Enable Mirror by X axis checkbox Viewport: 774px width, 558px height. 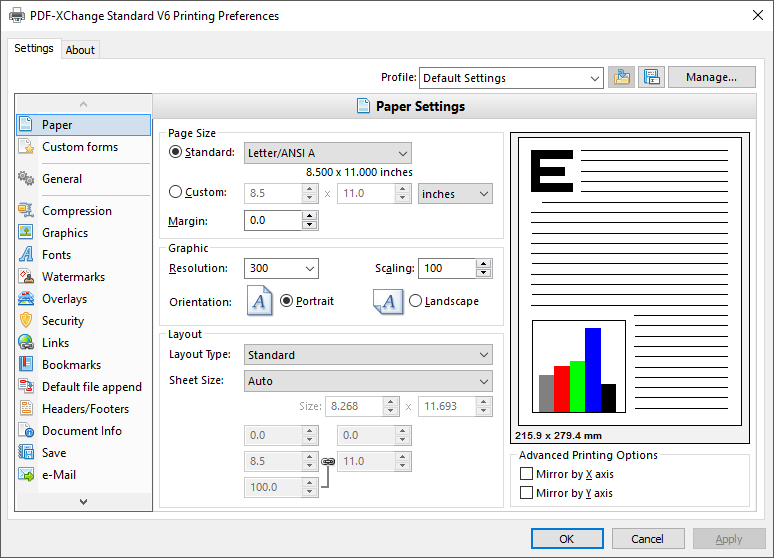tap(527, 474)
